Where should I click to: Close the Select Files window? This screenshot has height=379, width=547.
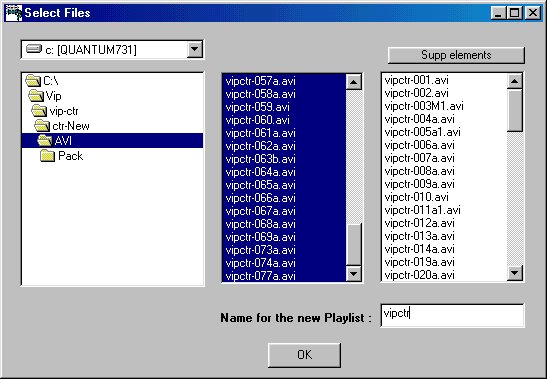pos(533,13)
